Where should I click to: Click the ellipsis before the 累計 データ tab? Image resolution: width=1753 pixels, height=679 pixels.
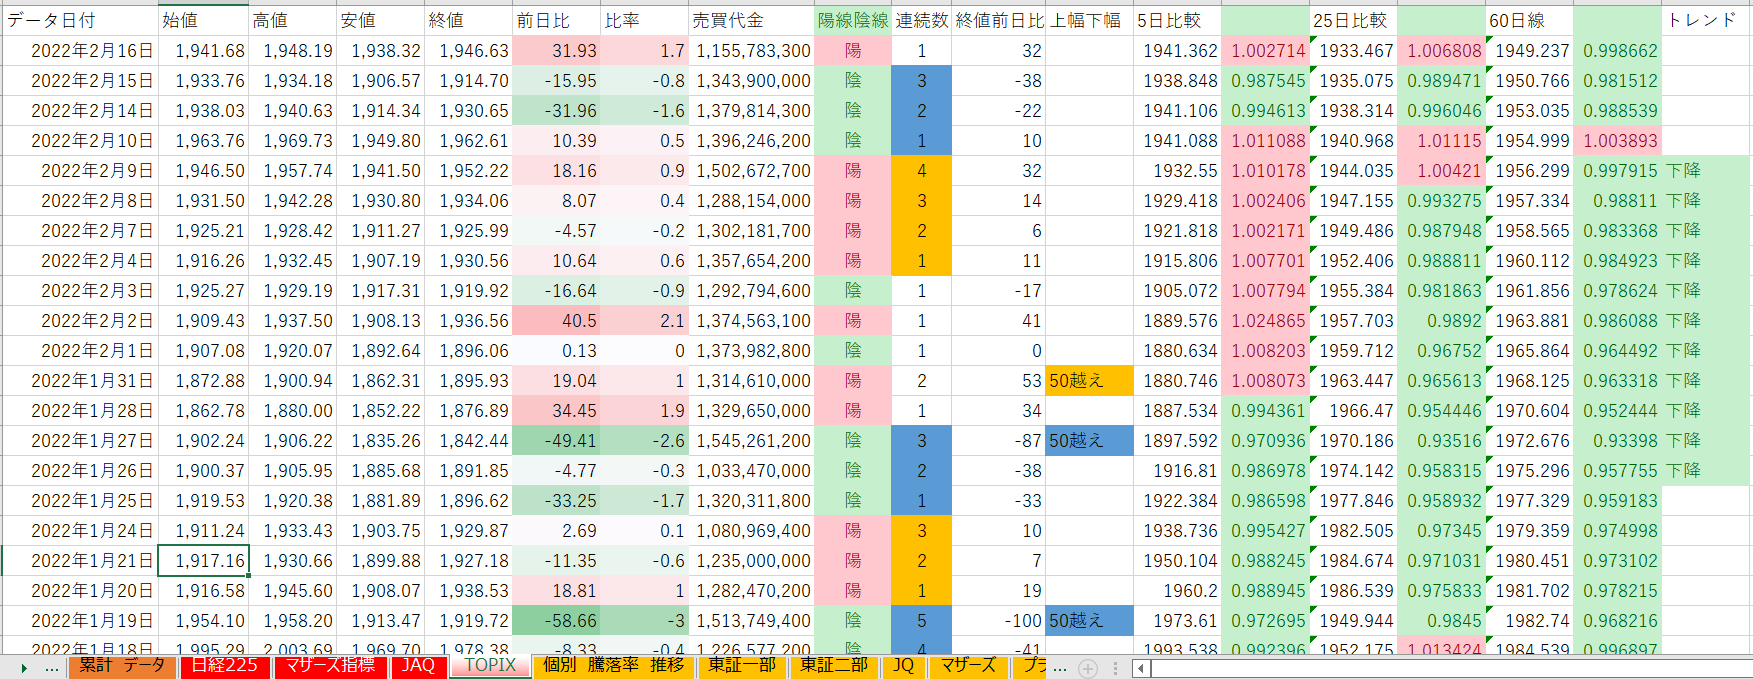pos(52,667)
